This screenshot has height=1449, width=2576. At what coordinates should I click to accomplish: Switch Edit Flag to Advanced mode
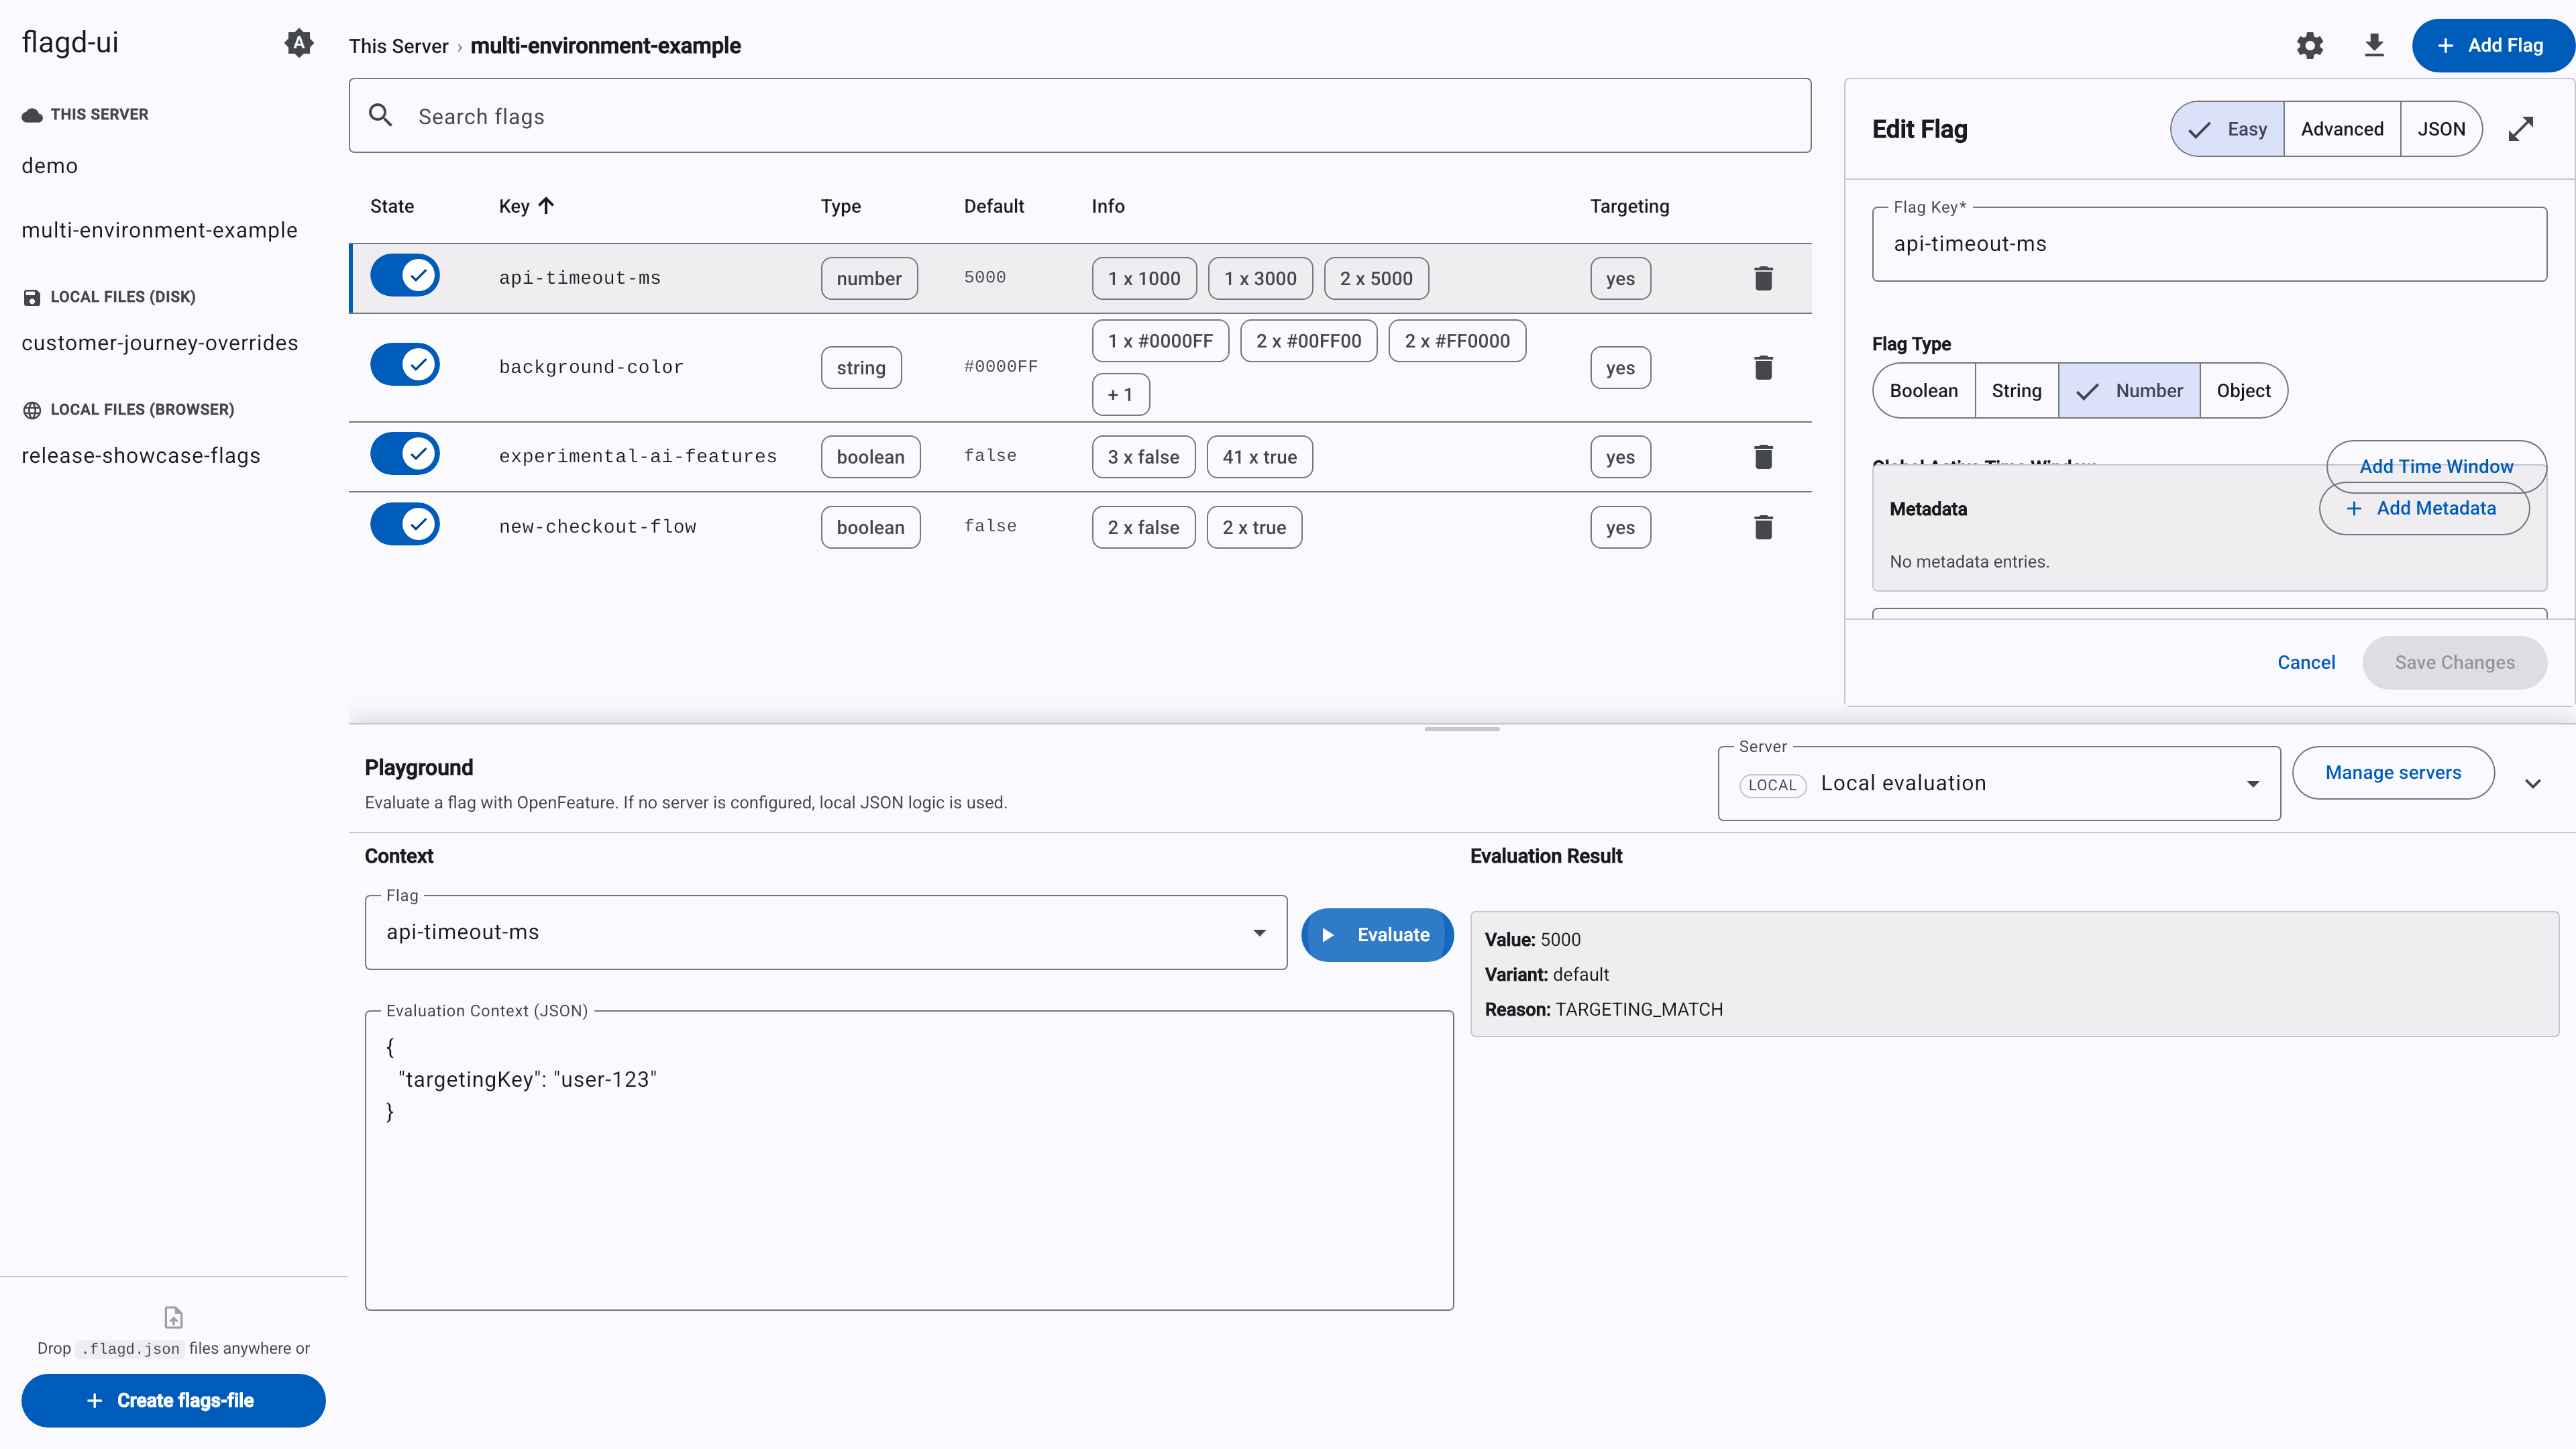point(2341,129)
